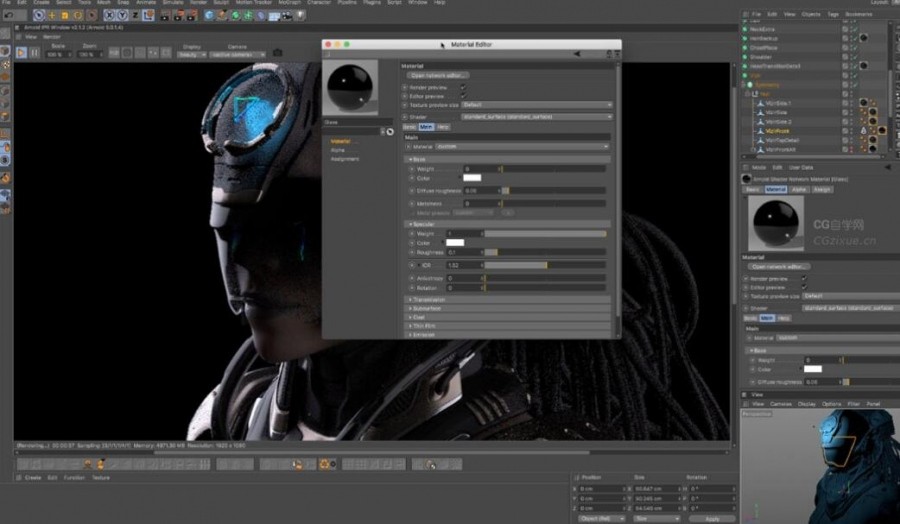Click the Base Color white swatch in Material Editor
900x524 pixels.
[472, 178]
